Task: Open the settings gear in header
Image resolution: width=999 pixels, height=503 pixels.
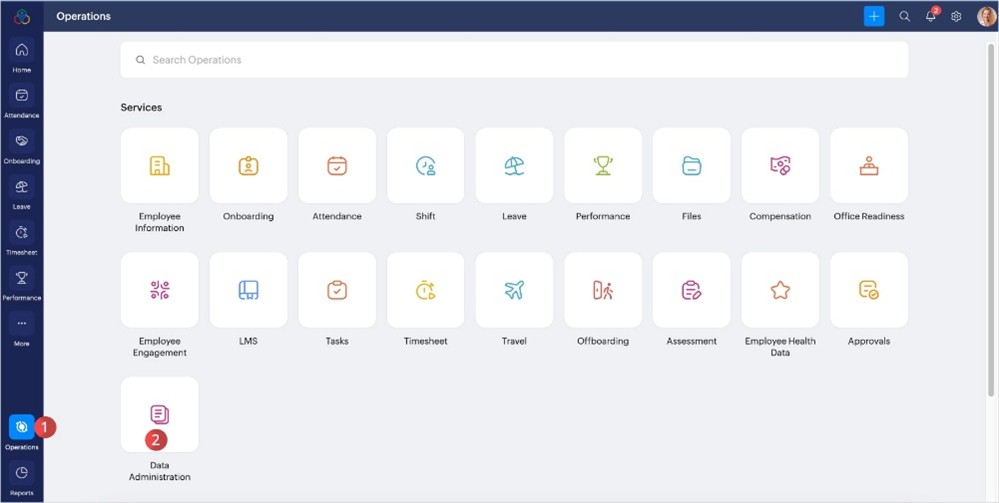Action: coord(956,17)
